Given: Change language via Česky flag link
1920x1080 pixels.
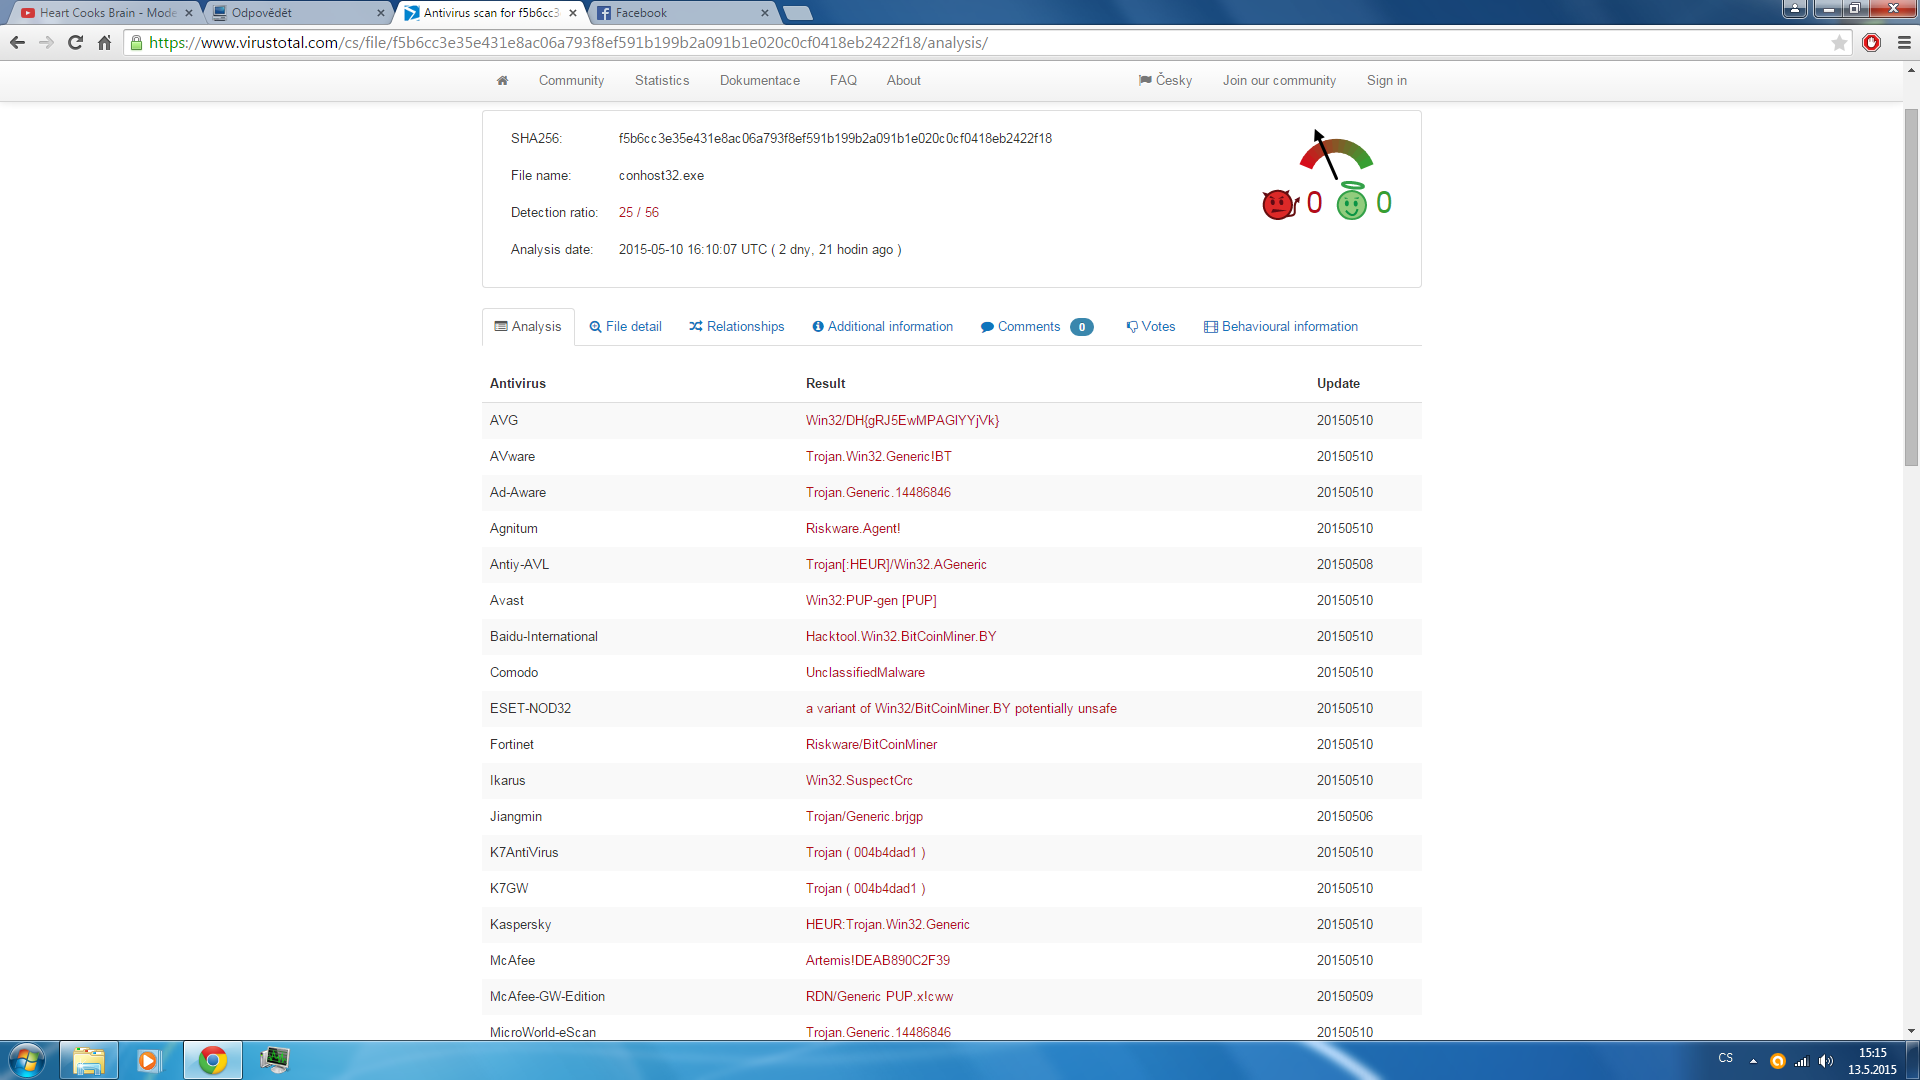Looking at the screenshot, I should tap(1165, 81).
